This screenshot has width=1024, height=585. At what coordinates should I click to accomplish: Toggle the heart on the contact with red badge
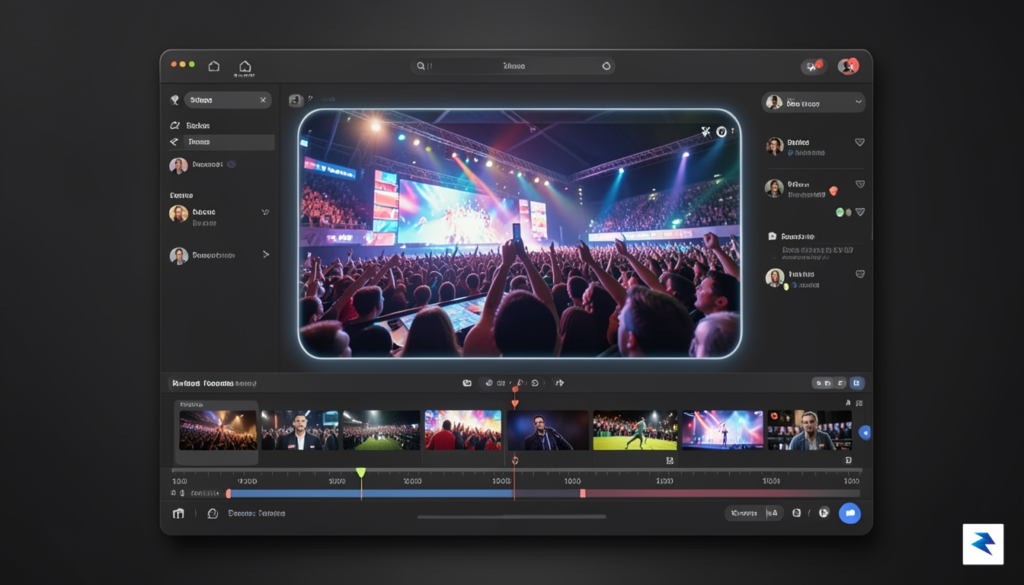[860, 185]
